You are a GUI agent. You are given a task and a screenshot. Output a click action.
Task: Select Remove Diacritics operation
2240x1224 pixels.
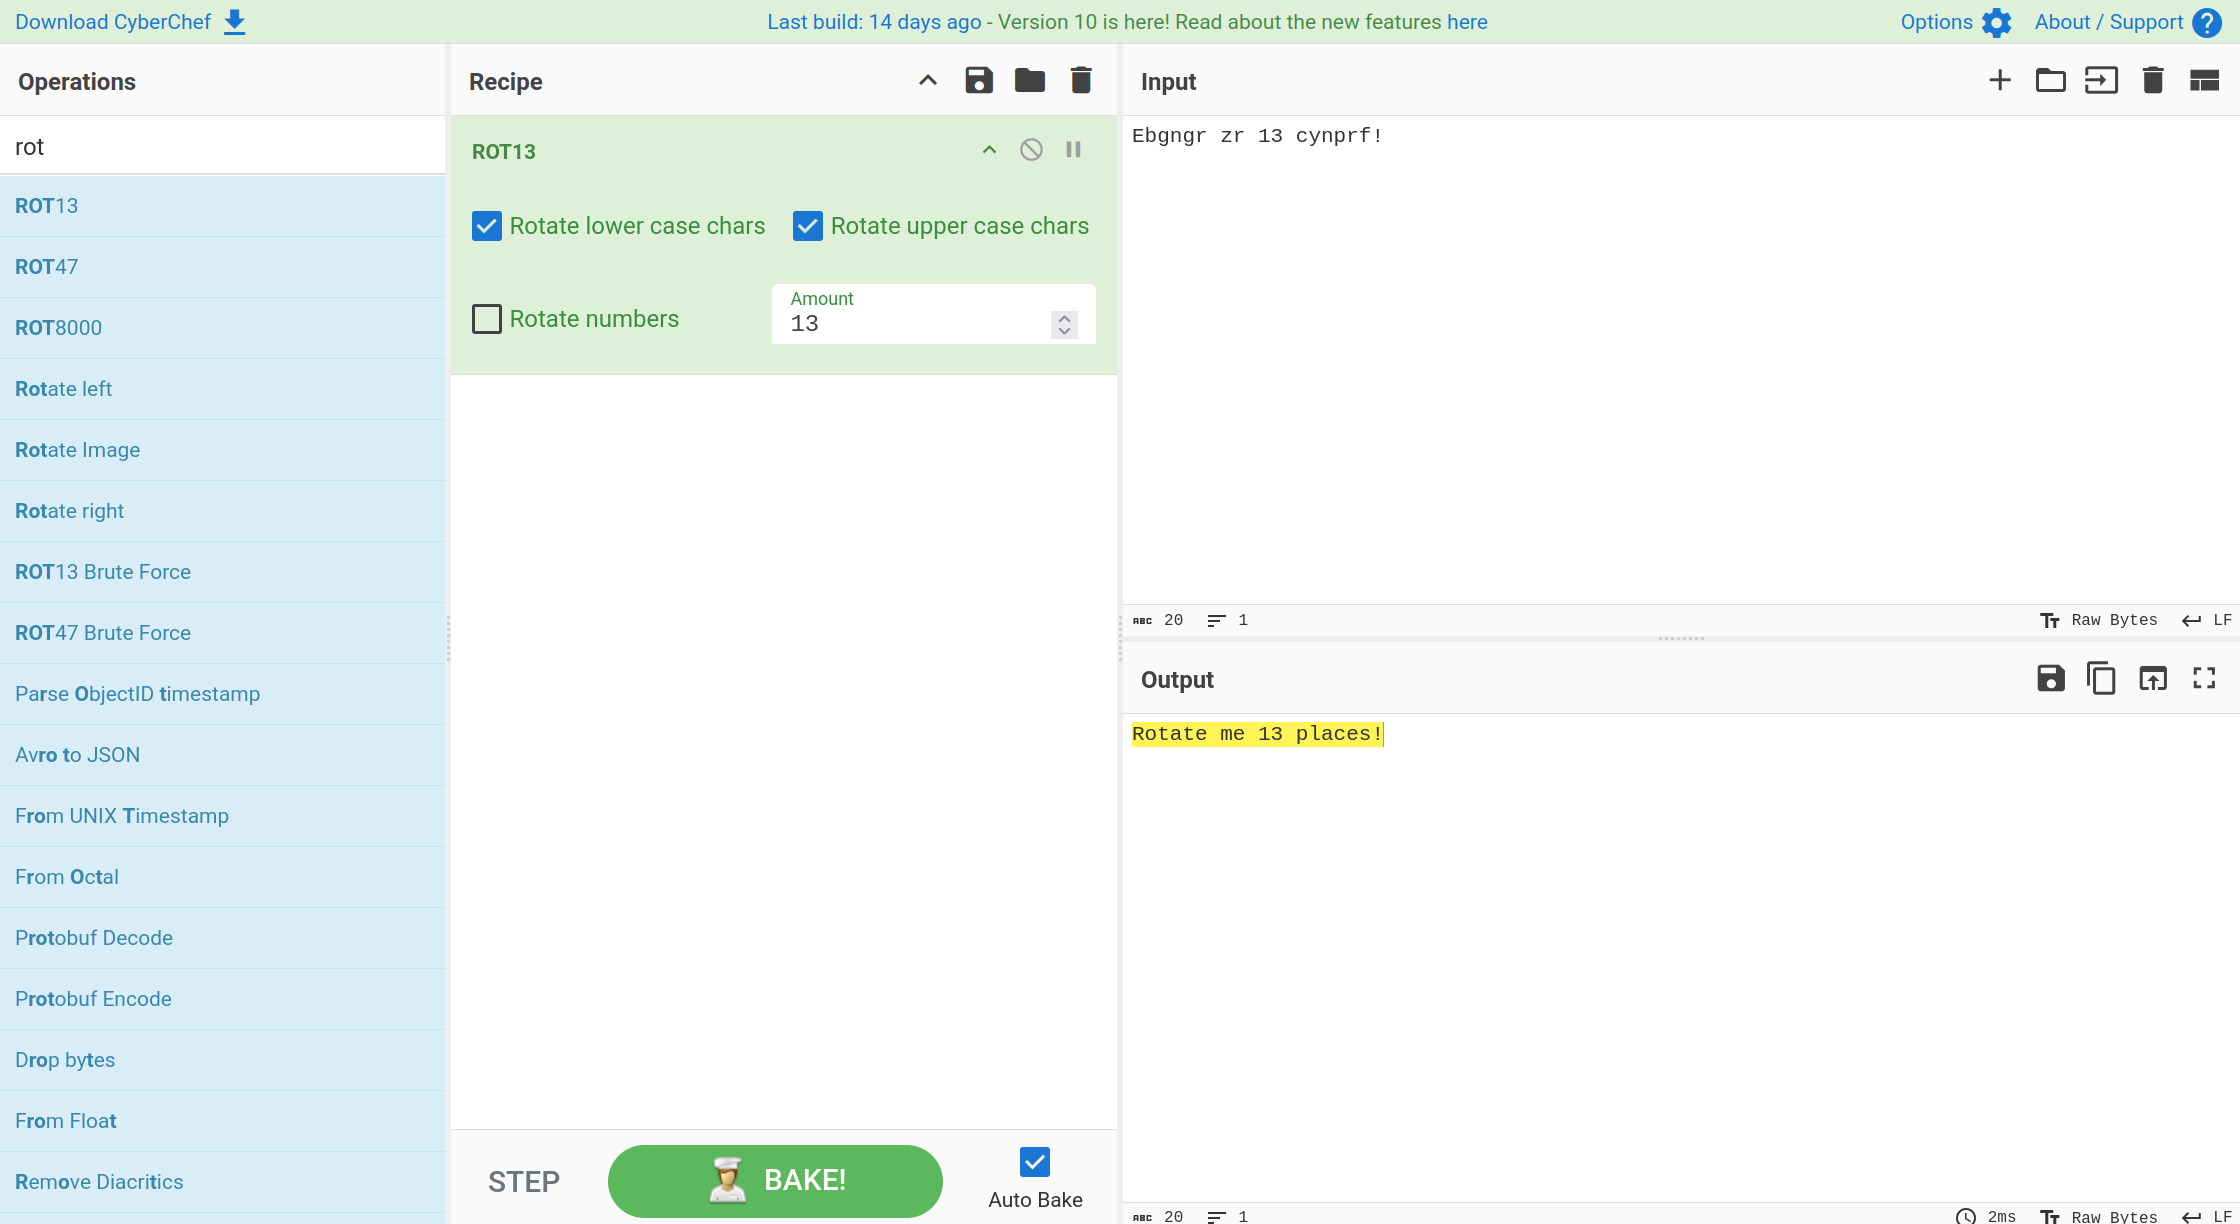coord(222,1182)
